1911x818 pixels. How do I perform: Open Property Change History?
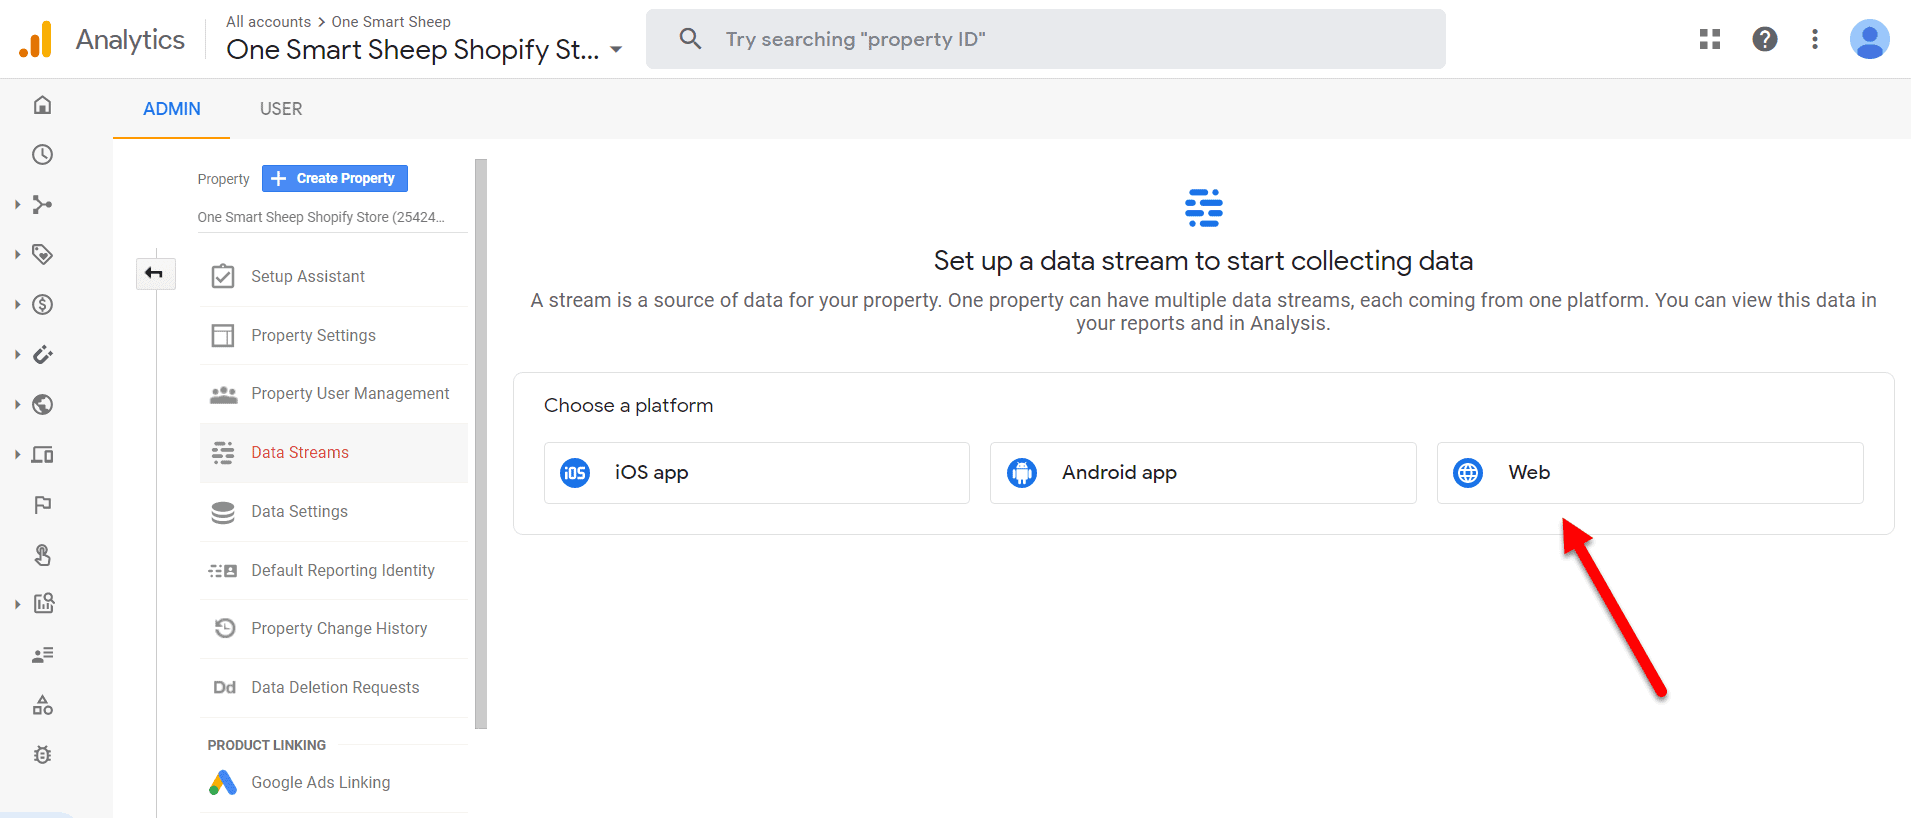[334, 629]
